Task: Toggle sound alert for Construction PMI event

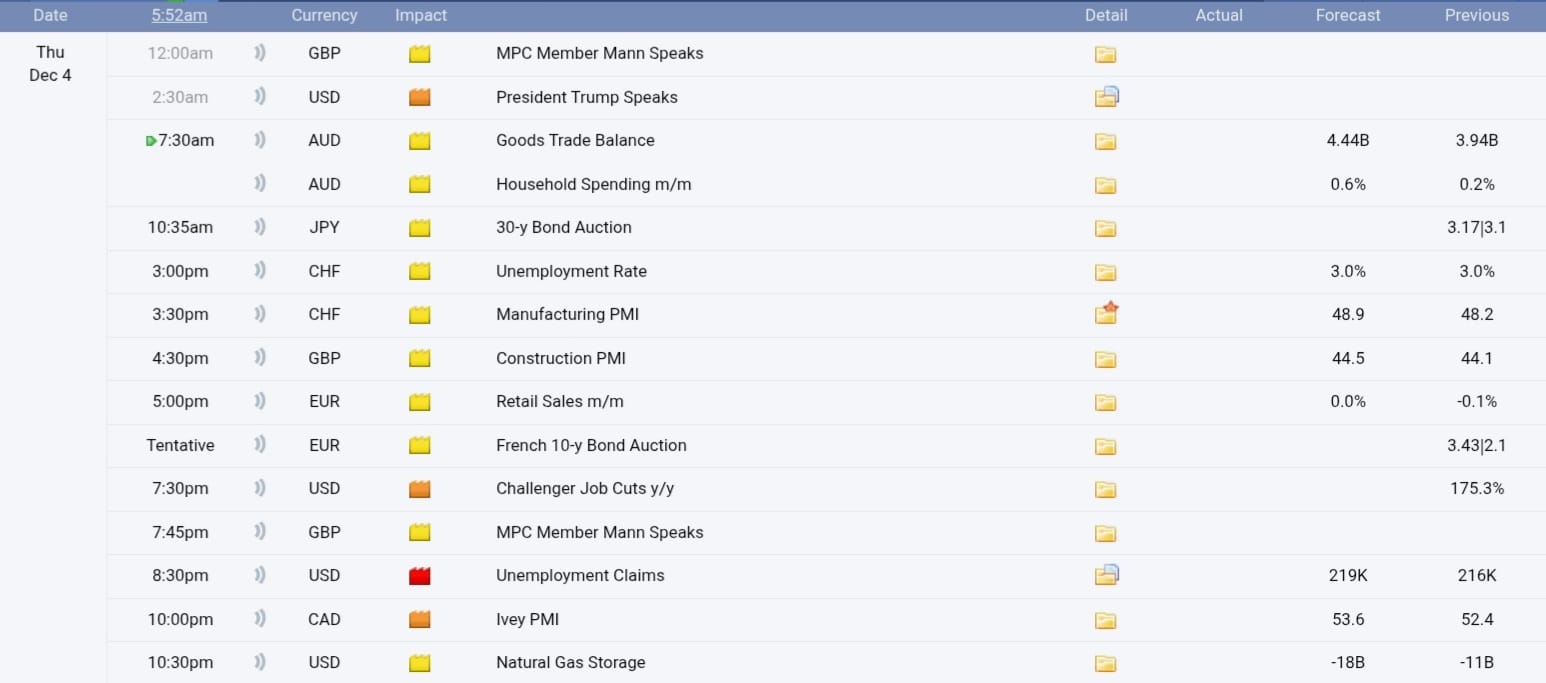Action: [260, 357]
